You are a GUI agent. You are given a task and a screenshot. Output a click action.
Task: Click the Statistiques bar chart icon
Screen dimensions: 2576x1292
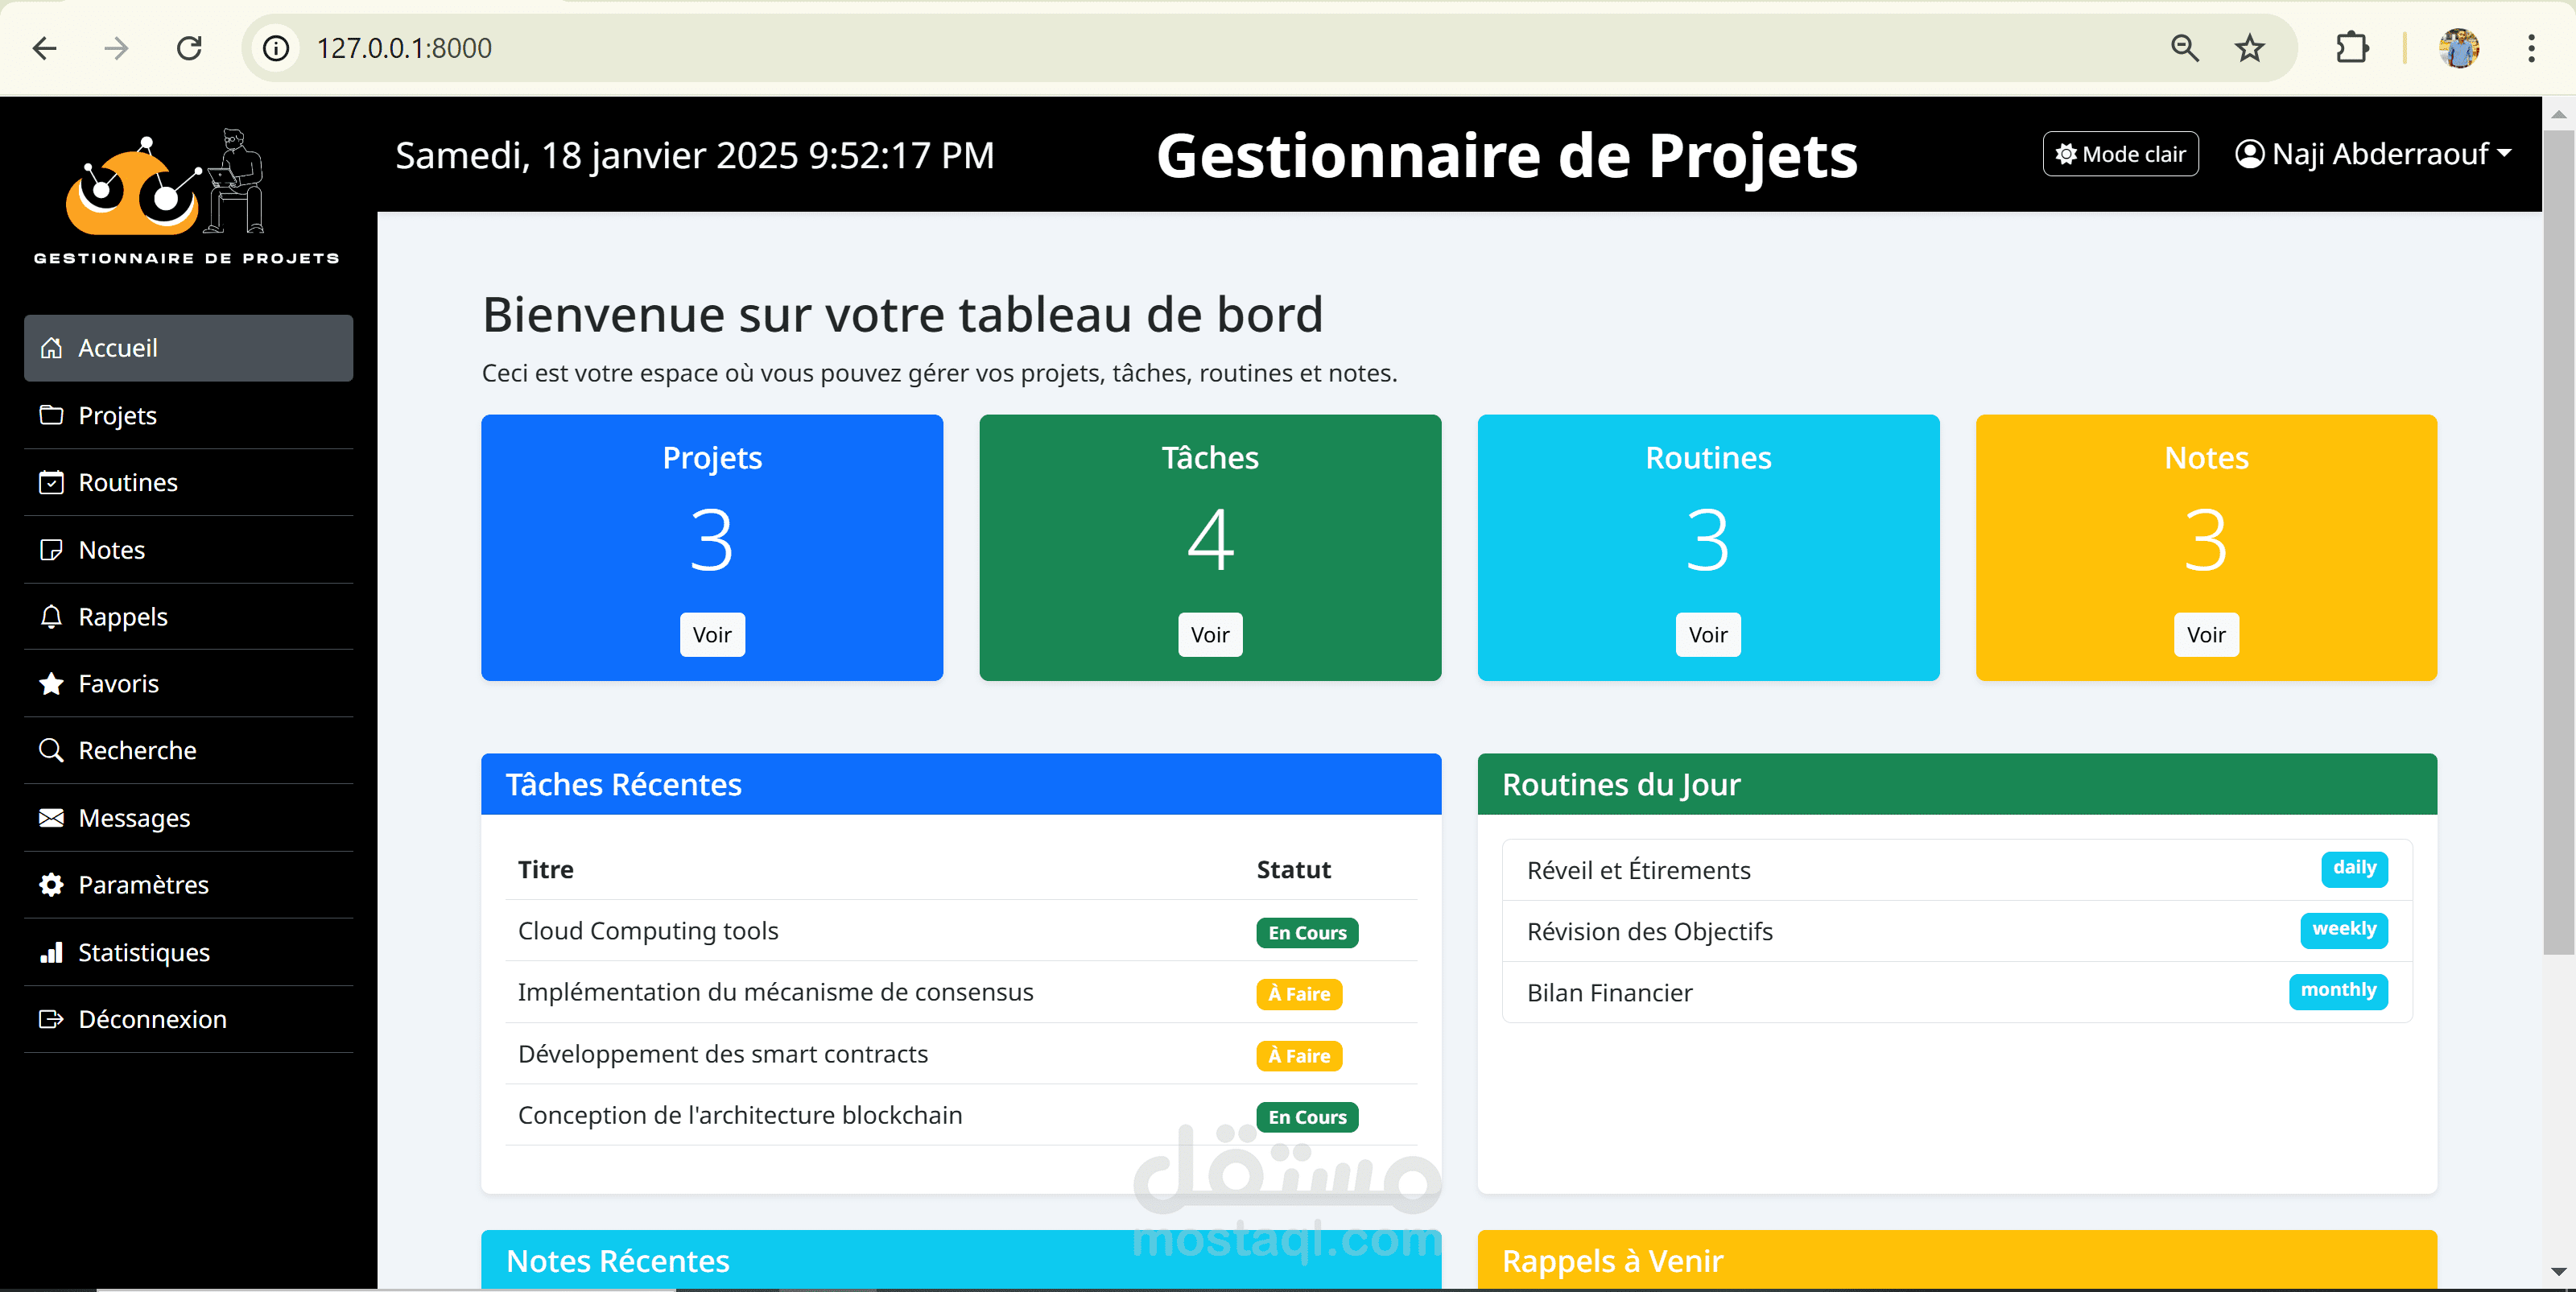[x=50, y=952]
